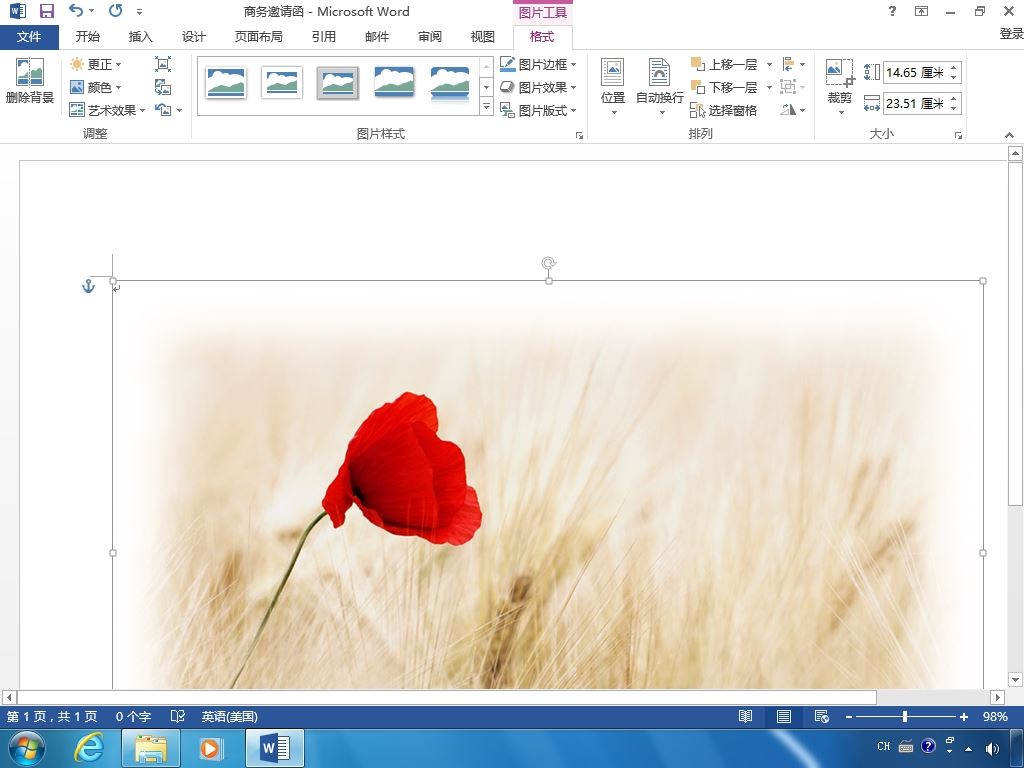Switch to the Page Layout (页面布局) tab
The image size is (1024, 768).
coord(259,37)
